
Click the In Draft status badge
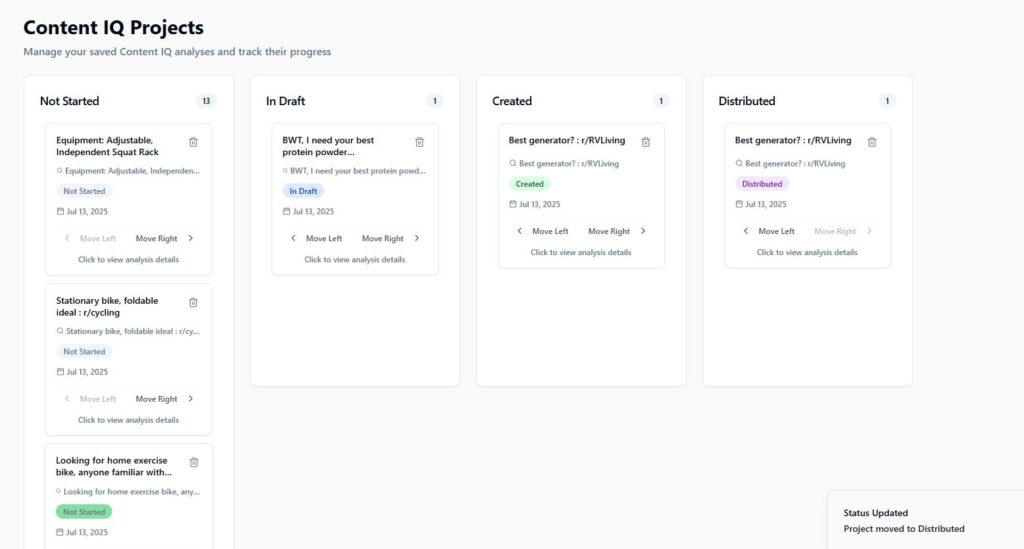click(x=303, y=191)
